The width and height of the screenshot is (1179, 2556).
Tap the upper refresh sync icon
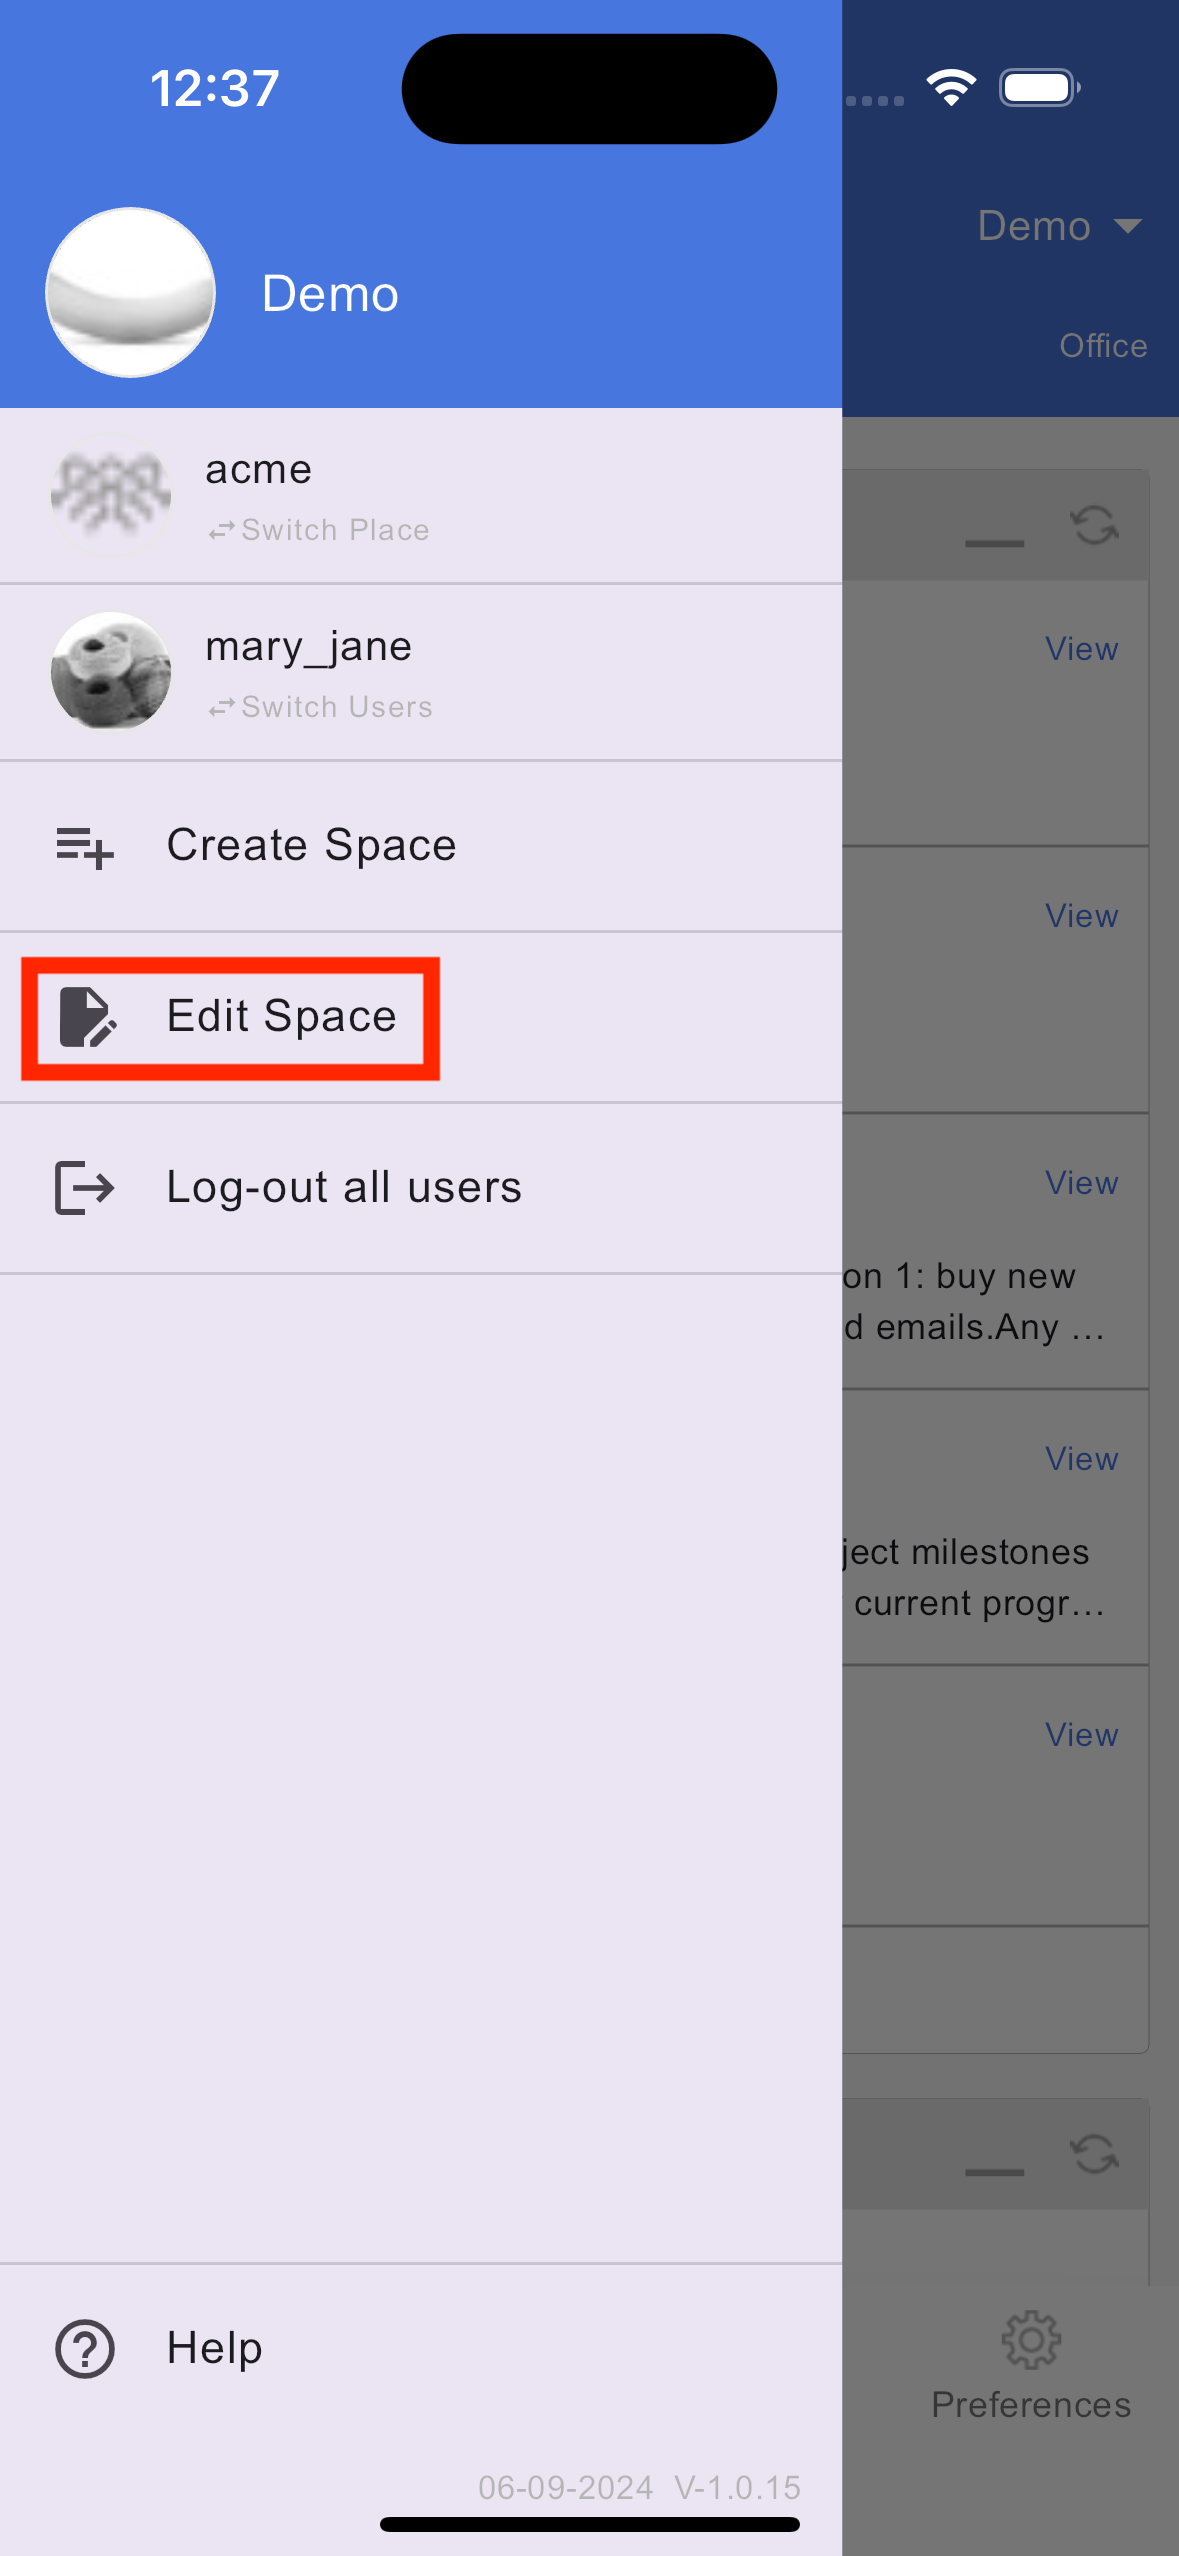[1094, 525]
